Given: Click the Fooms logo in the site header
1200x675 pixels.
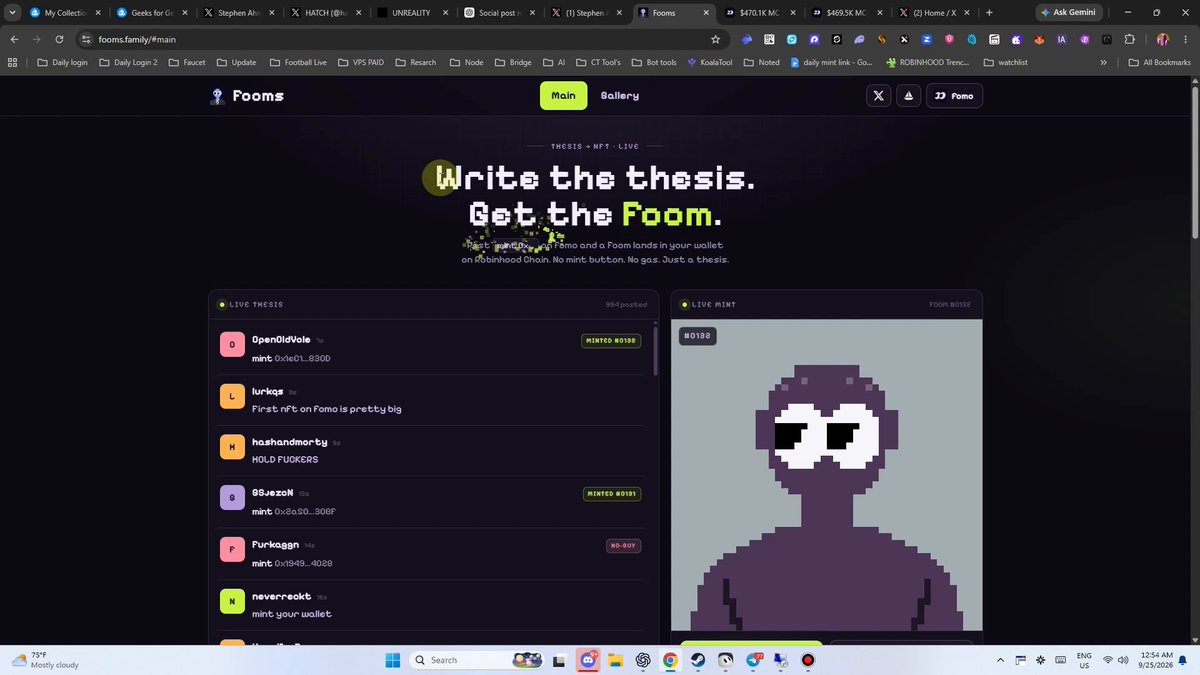Looking at the screenshot, I should [x=247, y=96].
